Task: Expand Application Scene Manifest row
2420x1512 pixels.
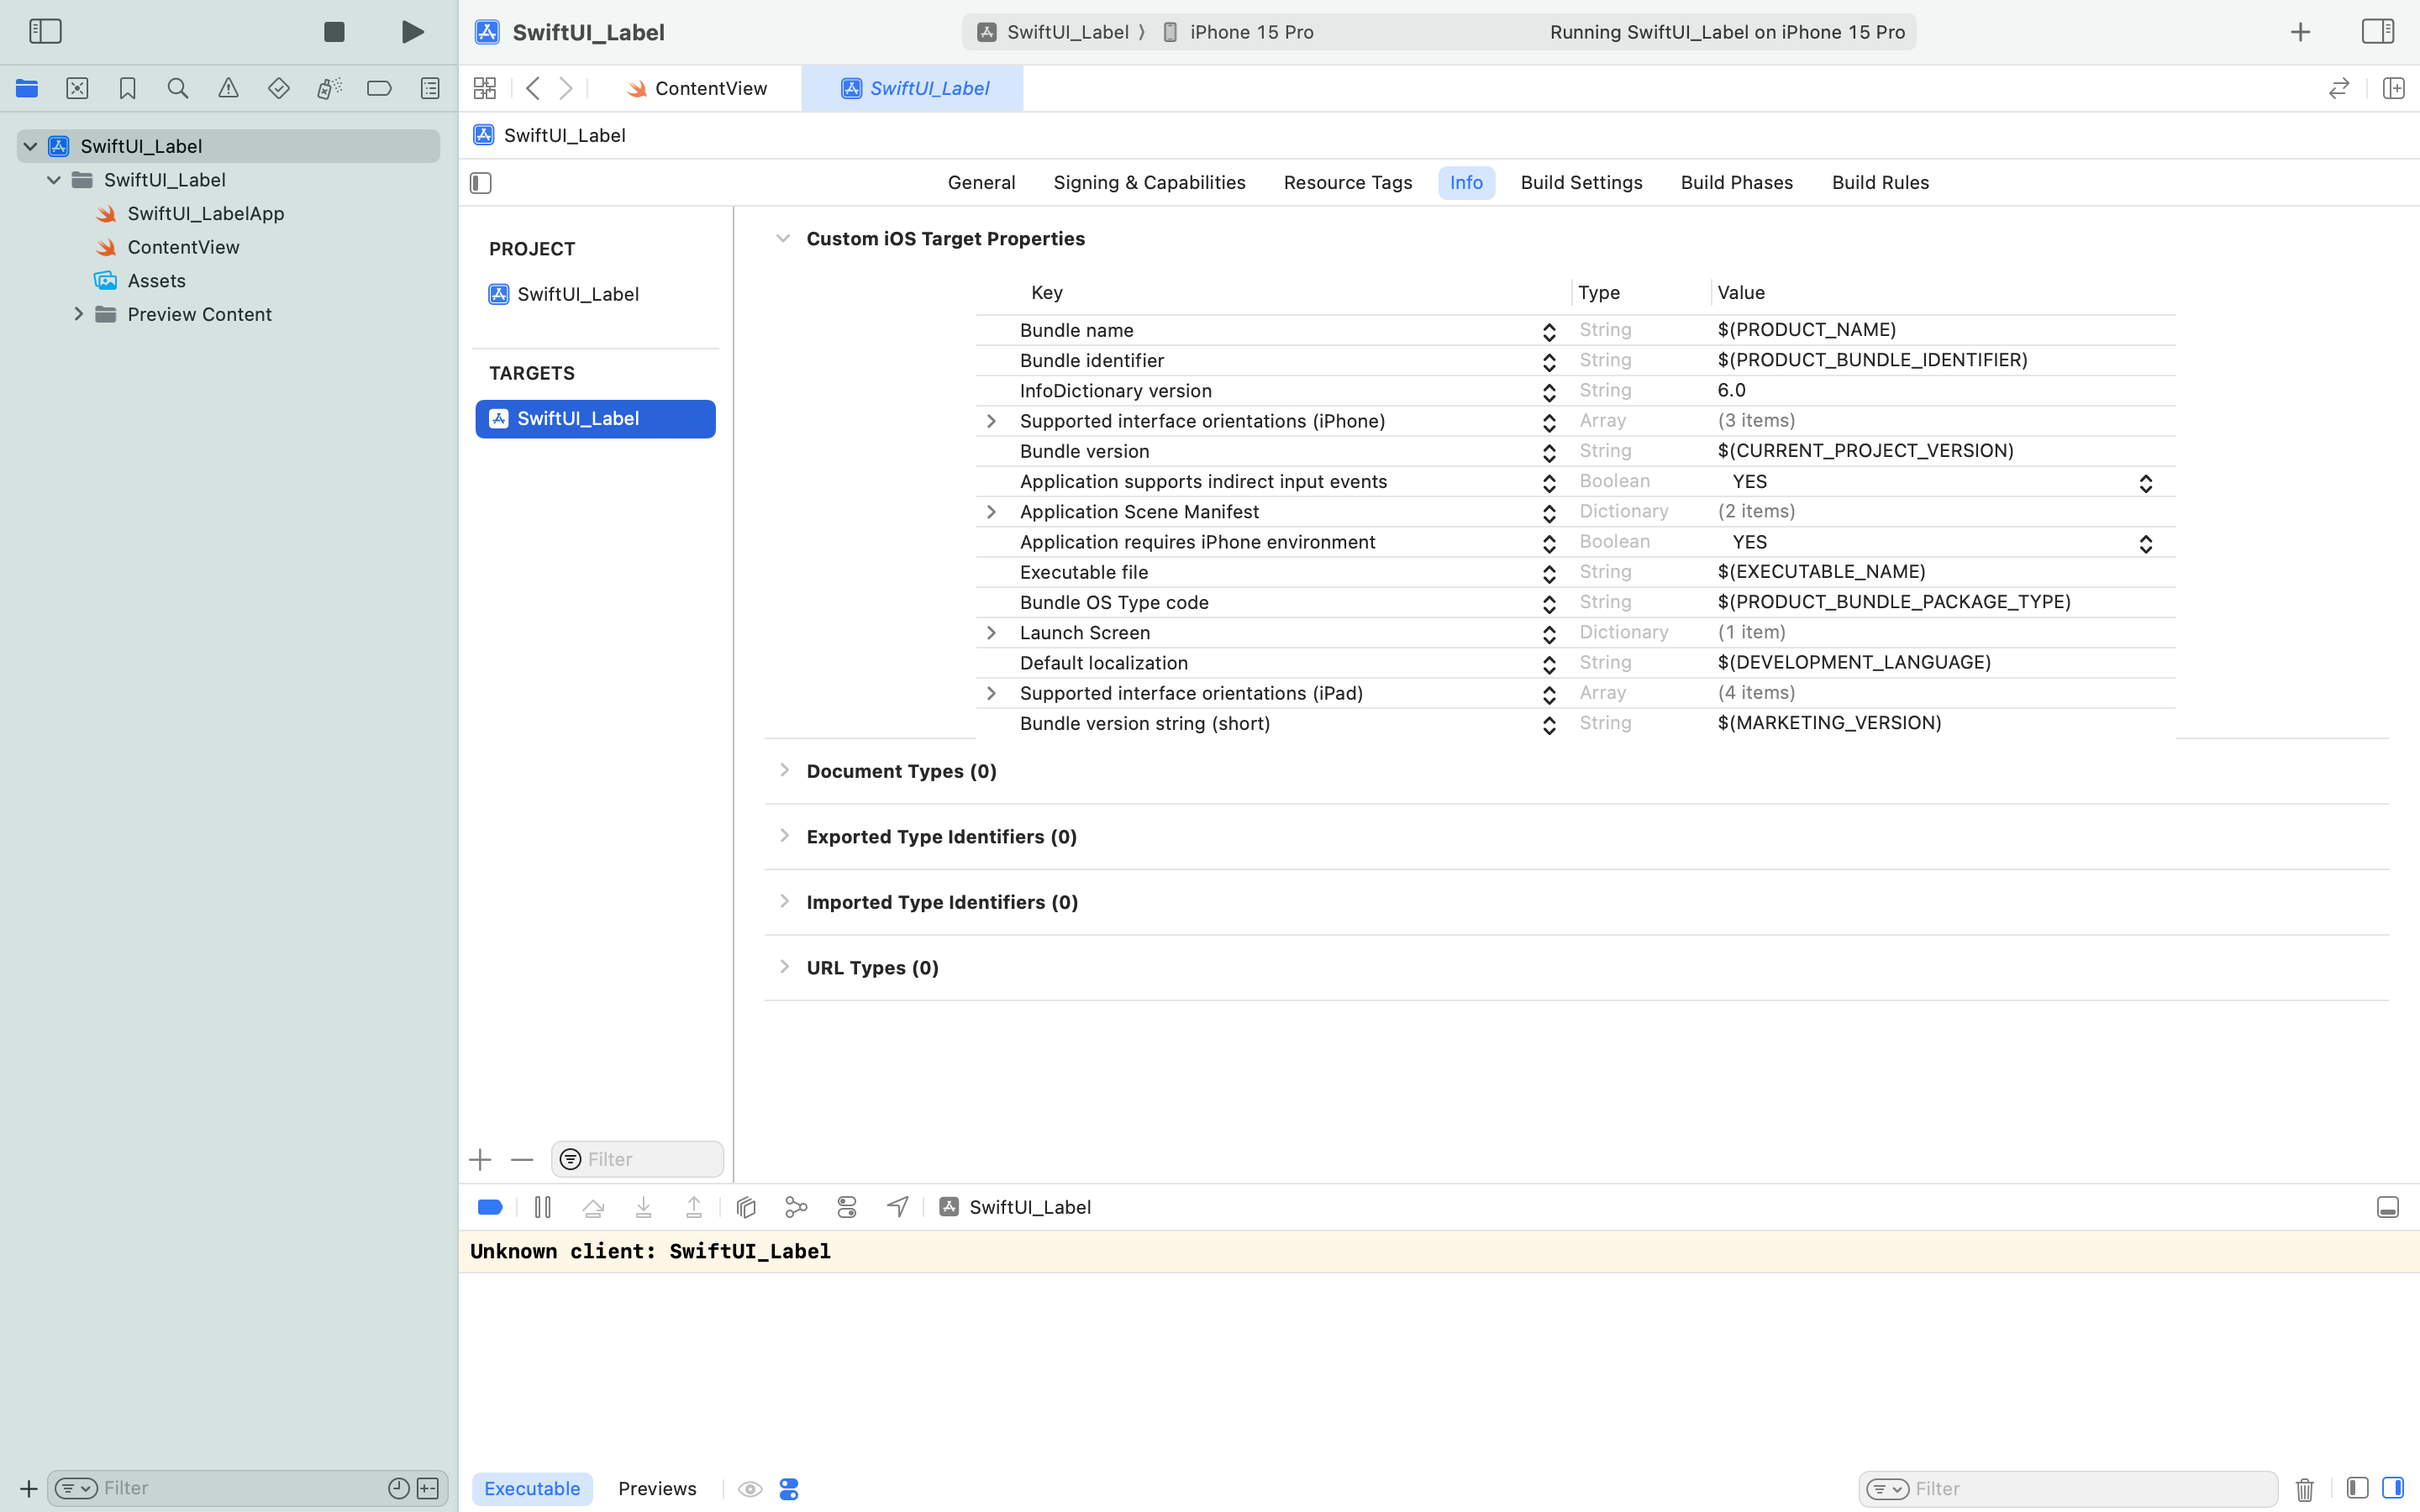Action: [991, 512]
